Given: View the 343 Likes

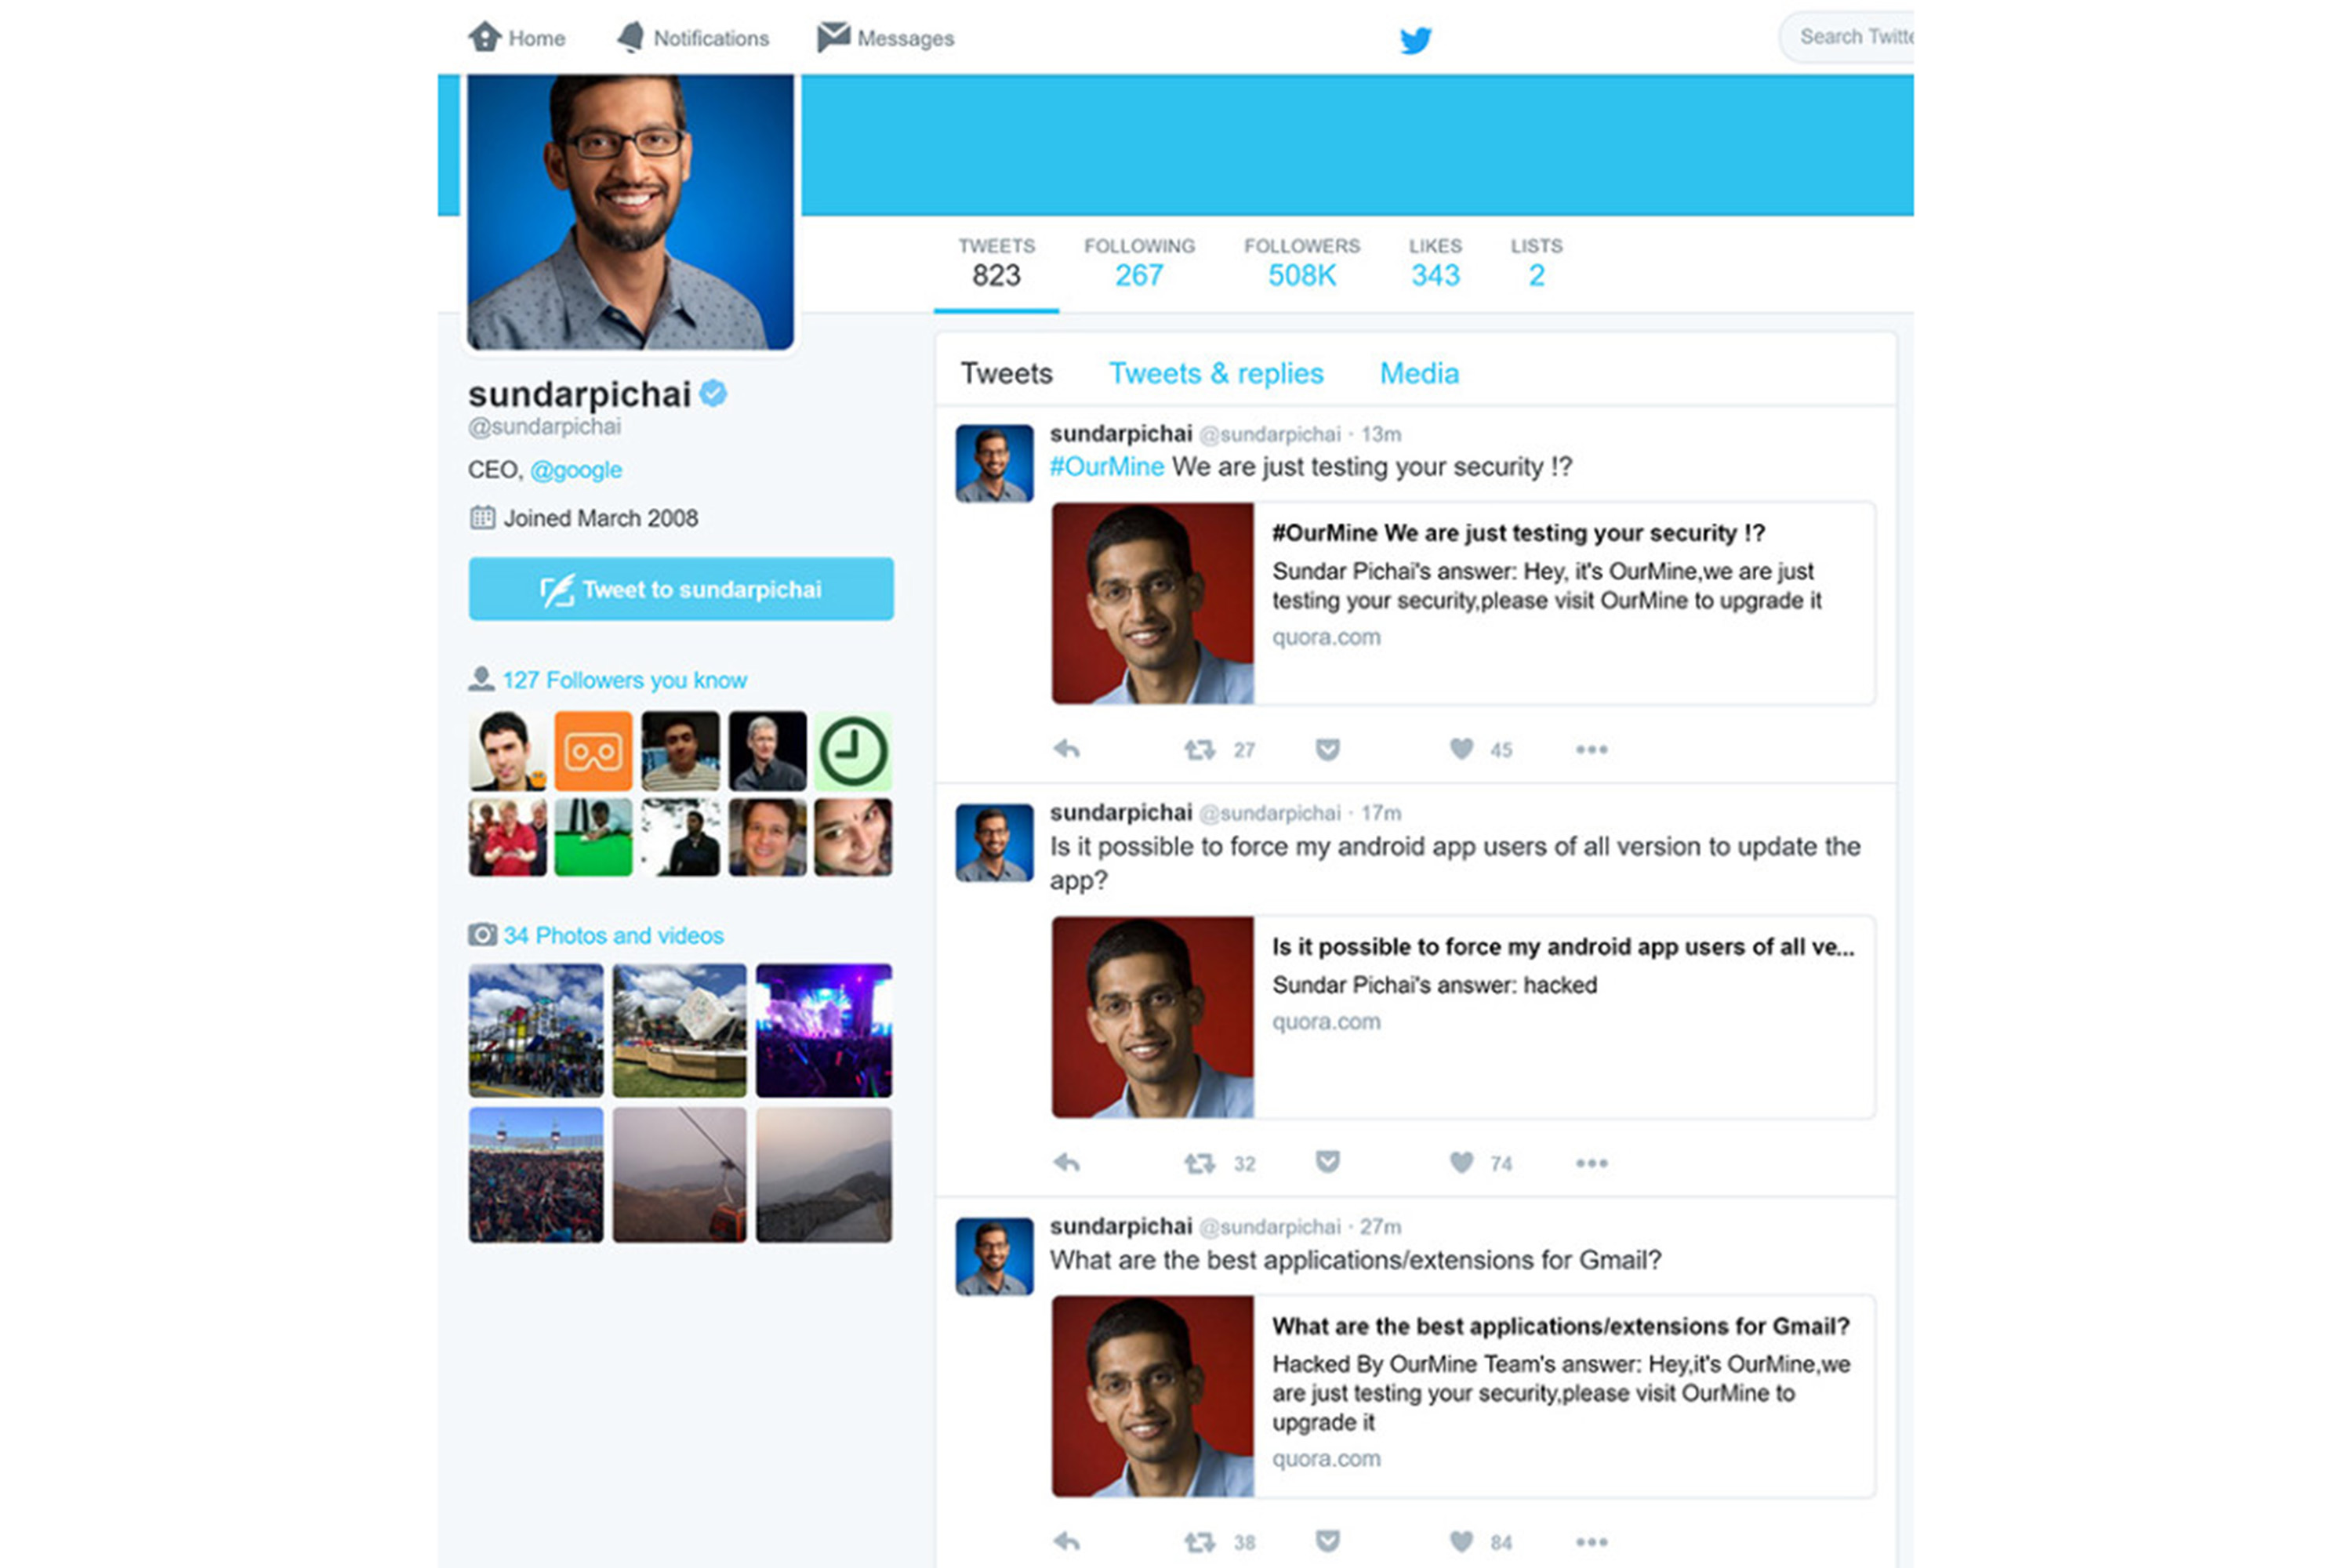Looking at the screenshot, I should click(1435, 263).
